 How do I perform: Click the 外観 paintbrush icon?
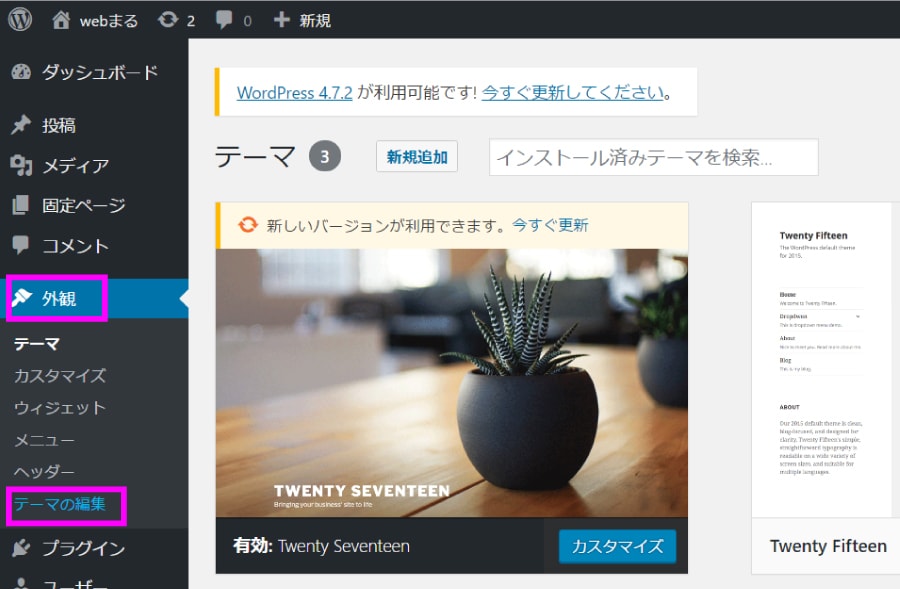click(22, 298)
